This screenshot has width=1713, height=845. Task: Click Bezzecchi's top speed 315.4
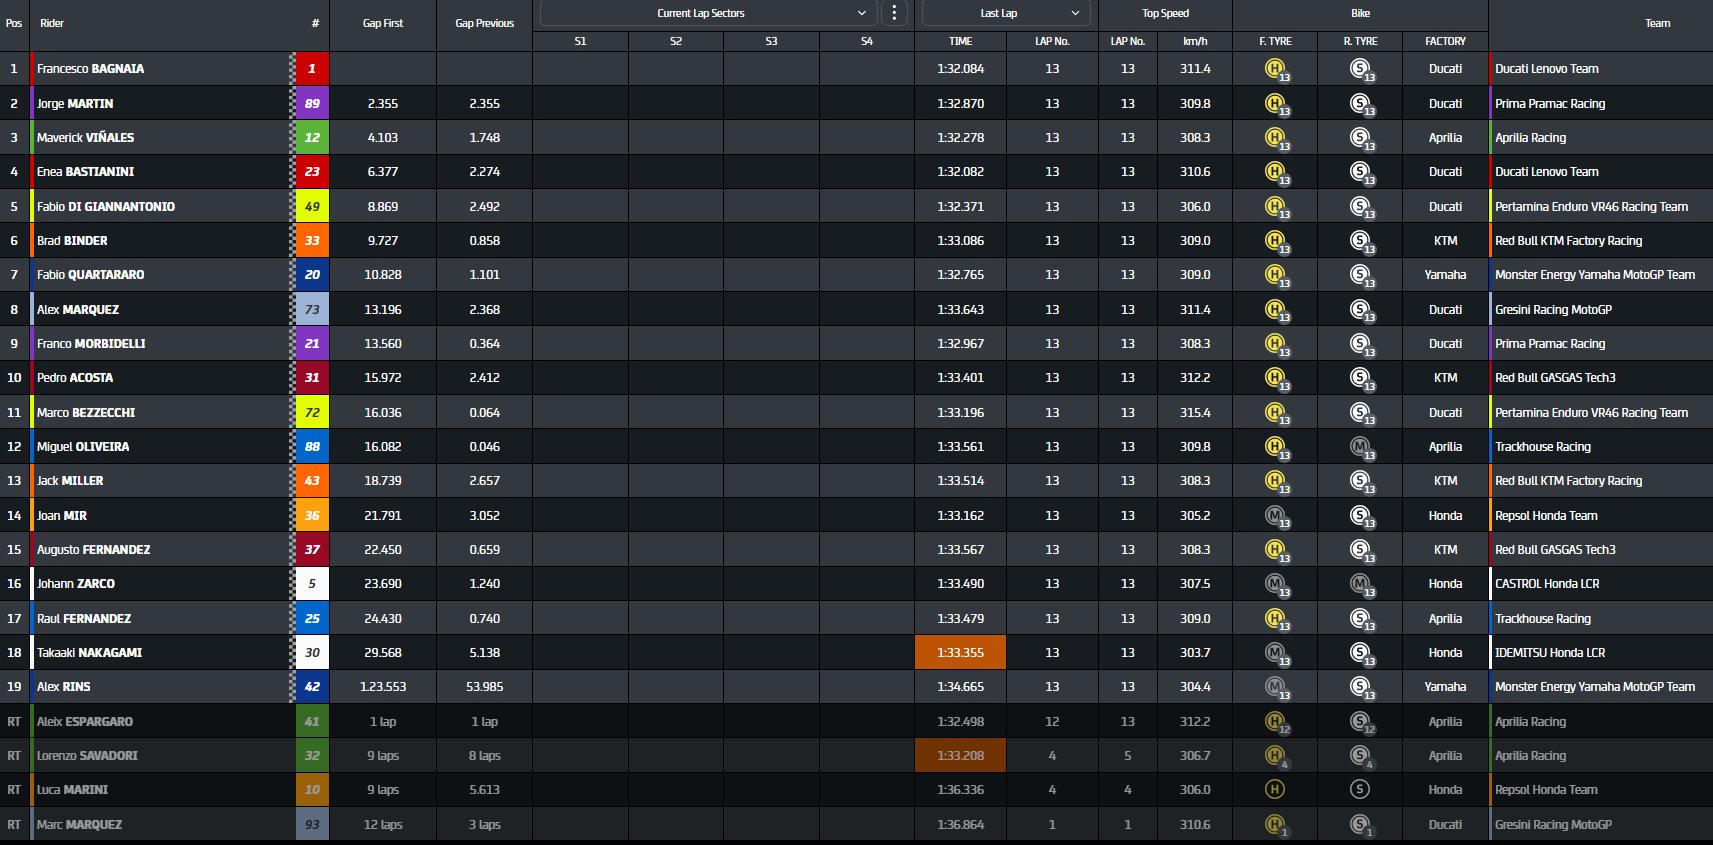pyautogui.click(x=1195, y=412)
